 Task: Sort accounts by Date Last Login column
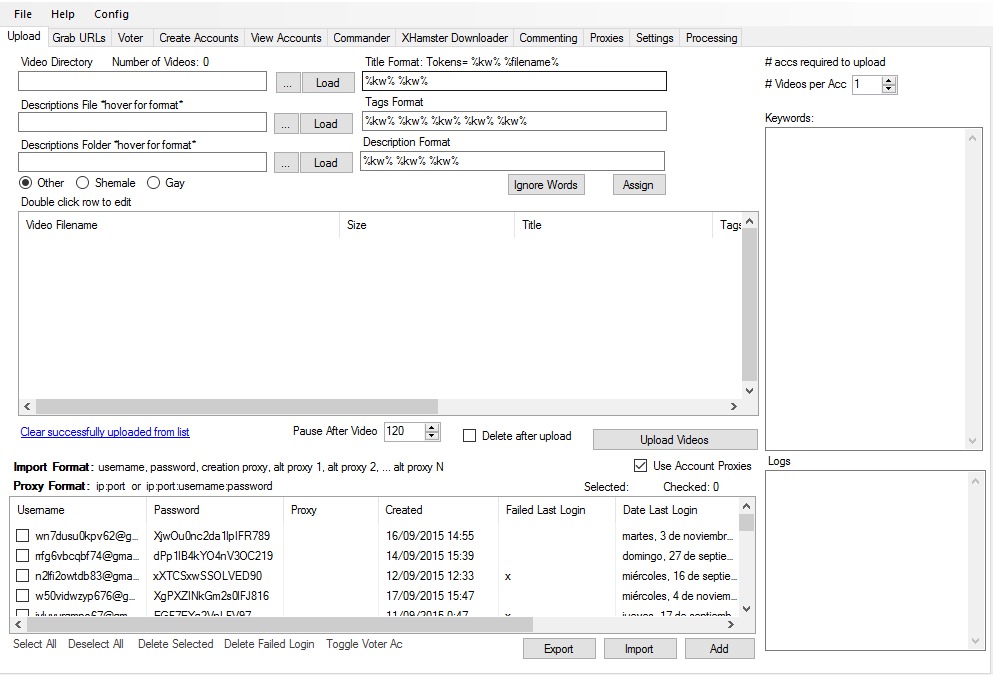677,510
